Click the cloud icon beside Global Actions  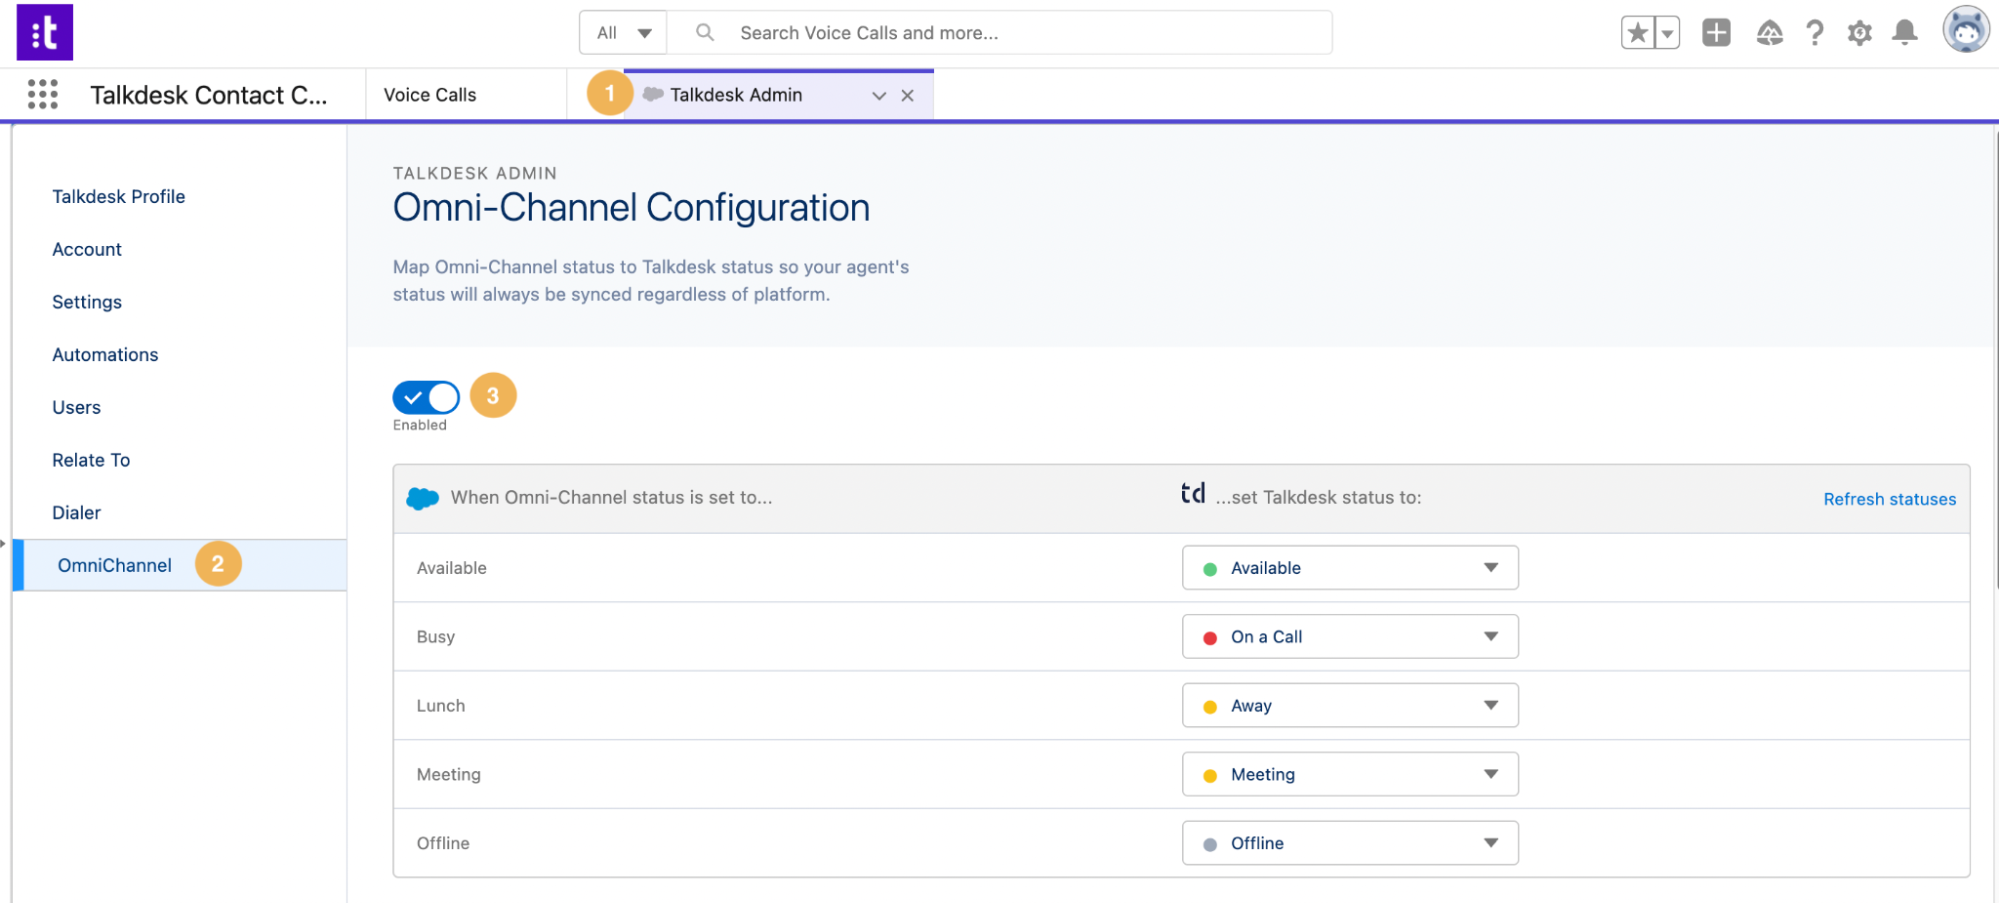click(x=1768, y=32)
